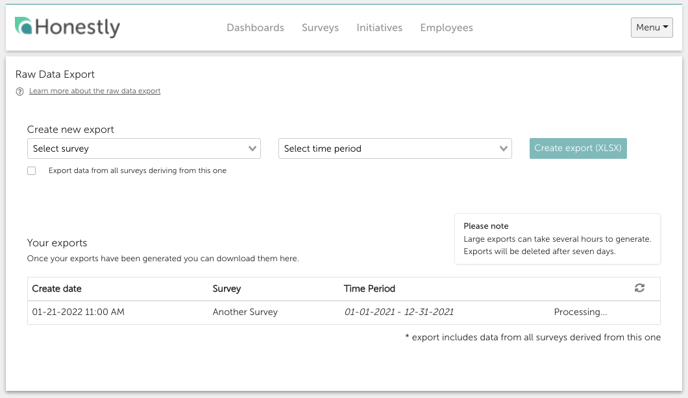The image size is (688, 398).
Task: Click the help question mark icon
Action: (20, 91)
